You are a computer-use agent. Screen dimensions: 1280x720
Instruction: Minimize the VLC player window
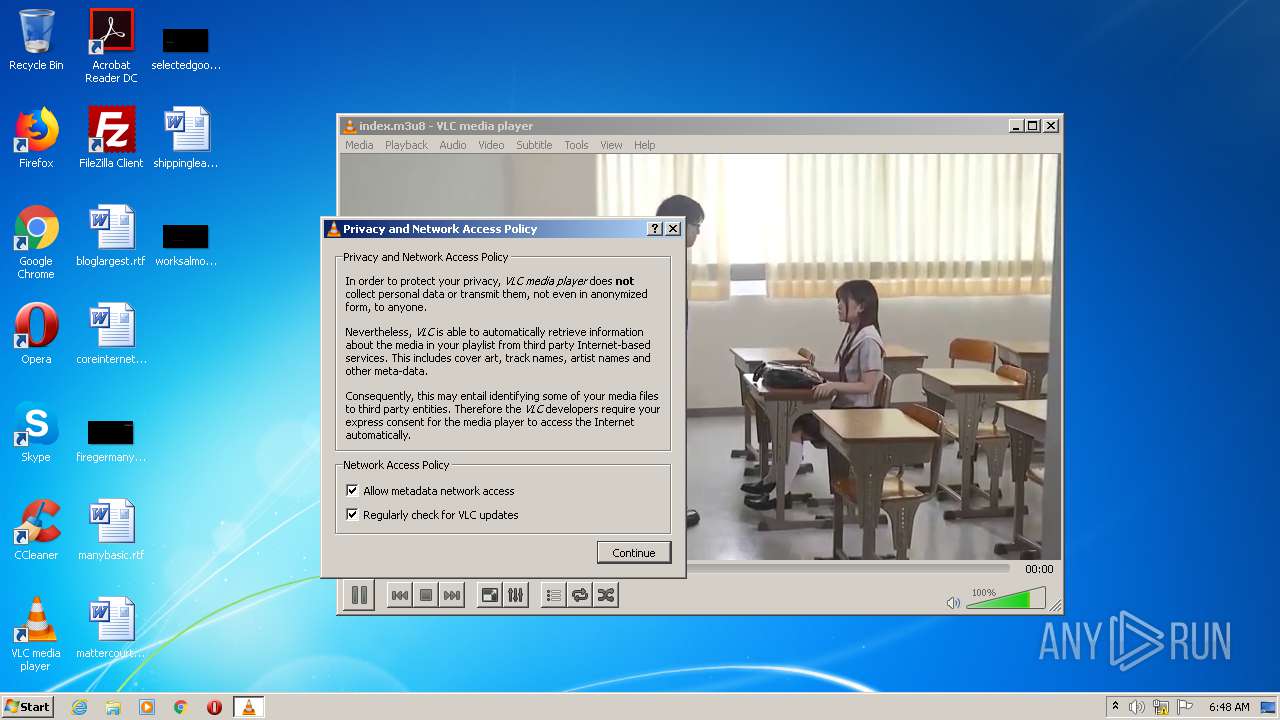coord(1016,126)
